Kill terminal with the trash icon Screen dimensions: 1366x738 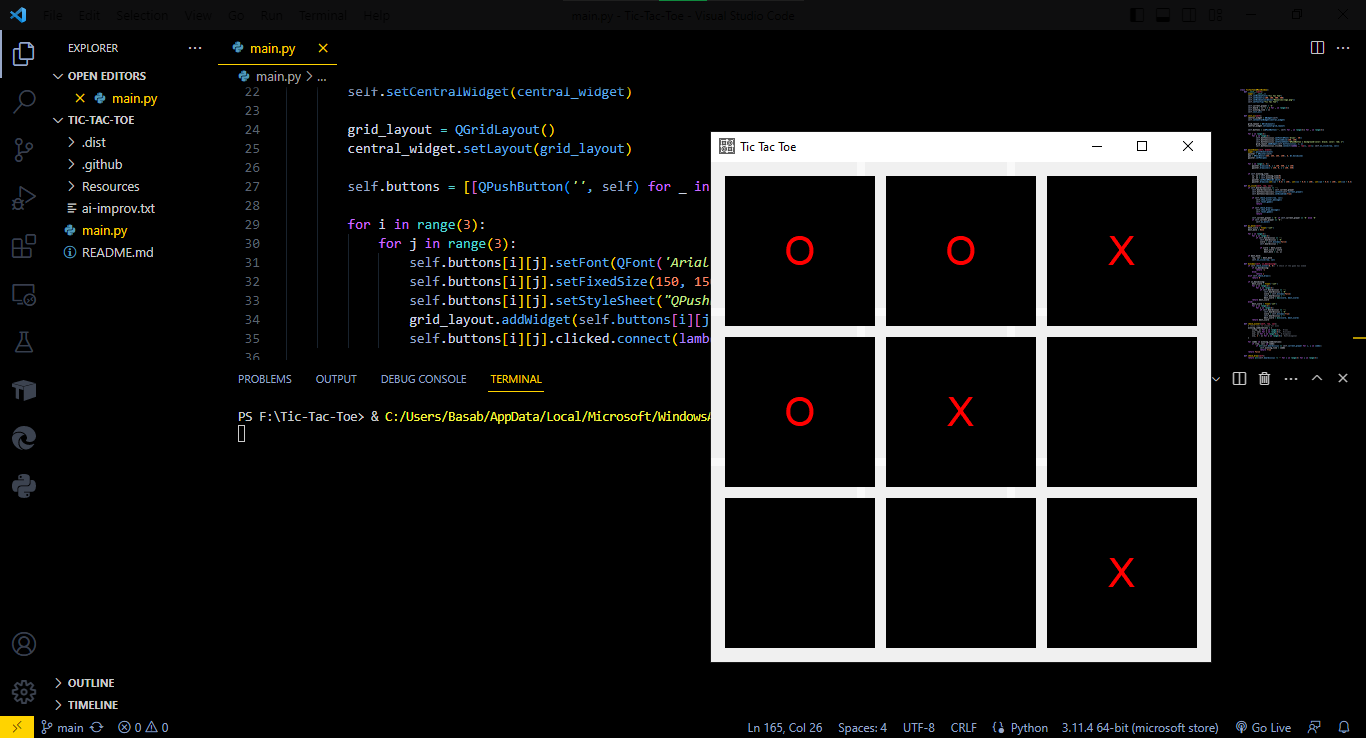pyautogui.click(x=1264, y=378)
